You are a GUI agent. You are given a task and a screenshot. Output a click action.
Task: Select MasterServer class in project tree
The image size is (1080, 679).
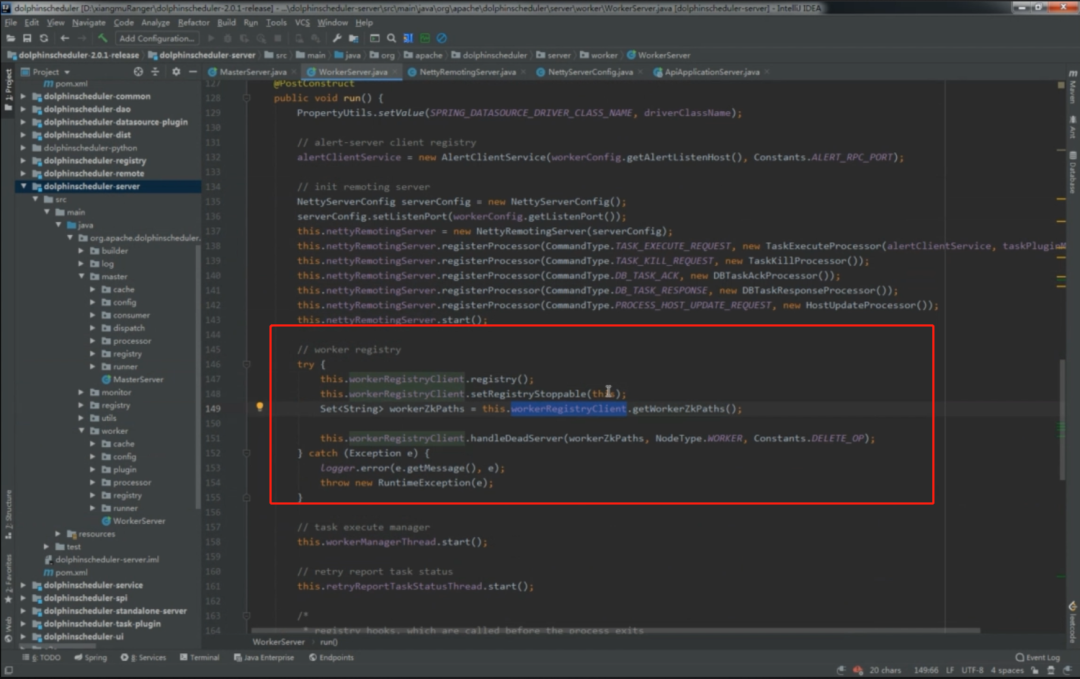[133, 379]
